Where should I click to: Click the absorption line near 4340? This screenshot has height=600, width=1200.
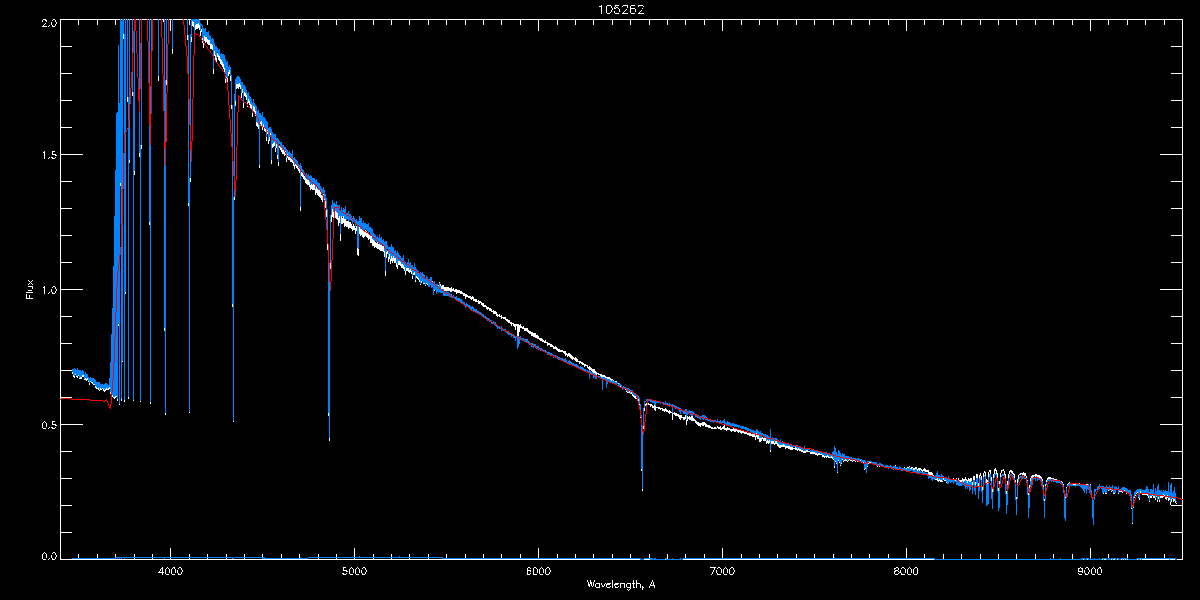pyautogui.click(x=233, y=250)
